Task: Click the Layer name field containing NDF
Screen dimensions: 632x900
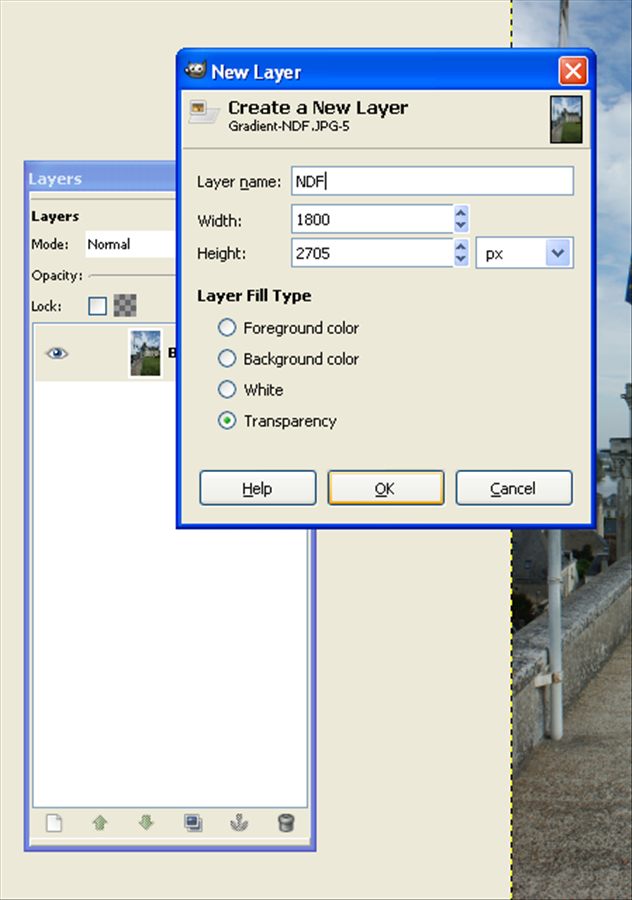Action: [432, 181]
